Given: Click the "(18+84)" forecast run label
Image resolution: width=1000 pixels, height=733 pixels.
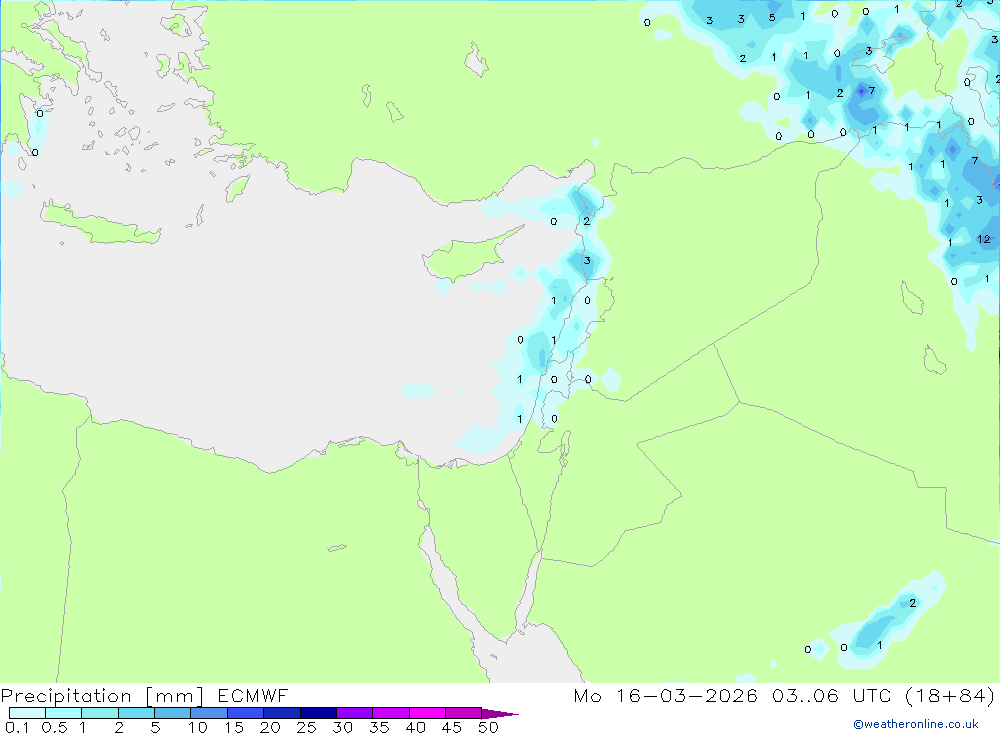Looking at the screenshot, I should (950, 696).
